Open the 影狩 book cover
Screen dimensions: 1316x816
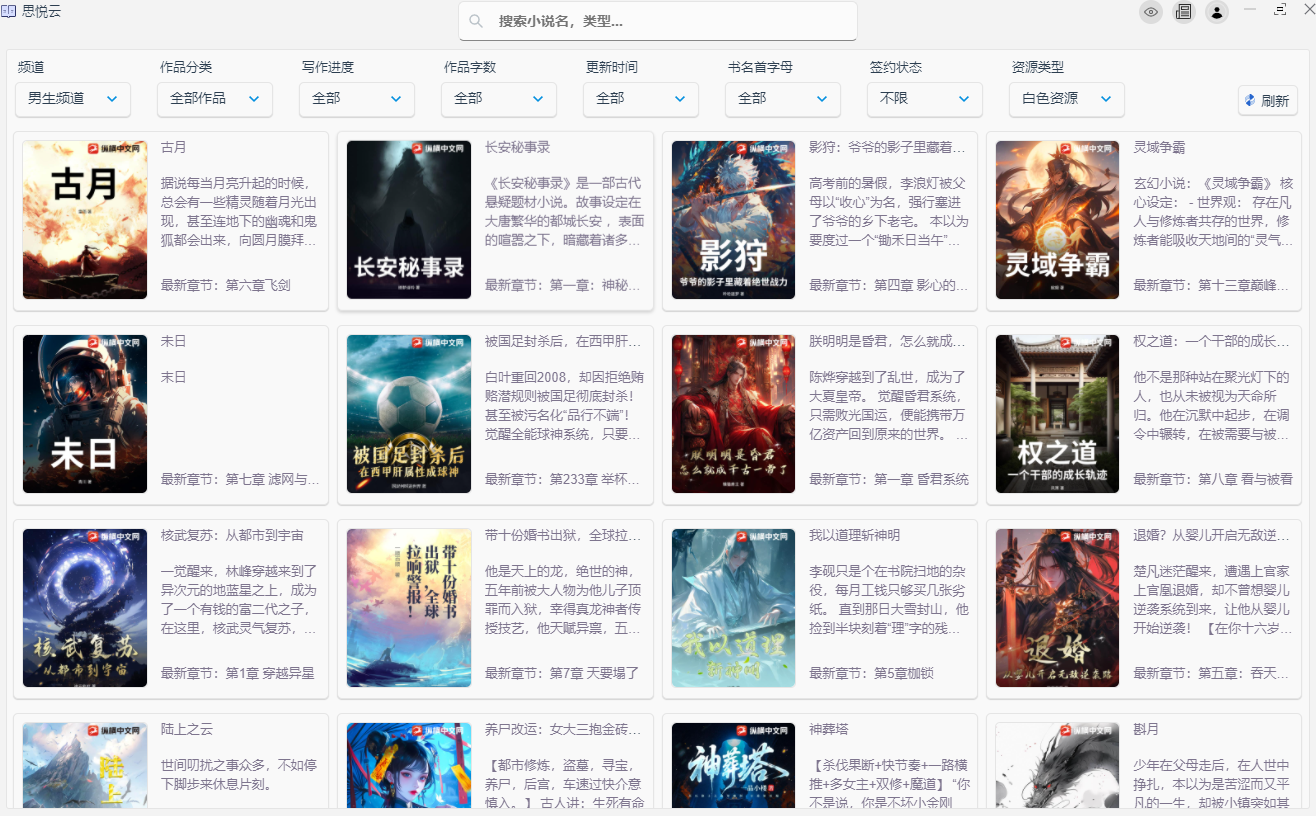(733, 220)
